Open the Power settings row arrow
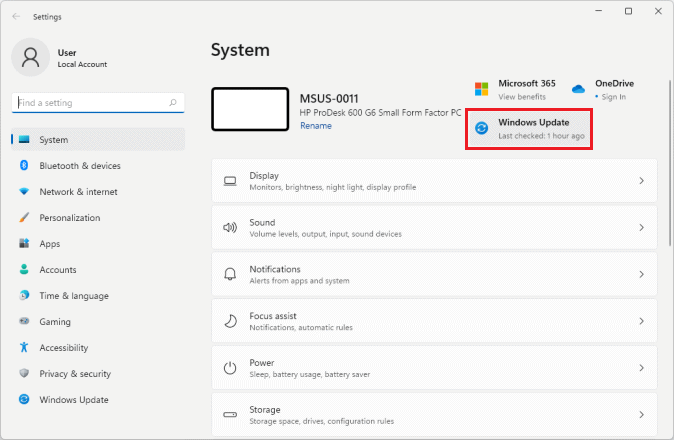This screenshot has height=440, width=674. point(641,368)
